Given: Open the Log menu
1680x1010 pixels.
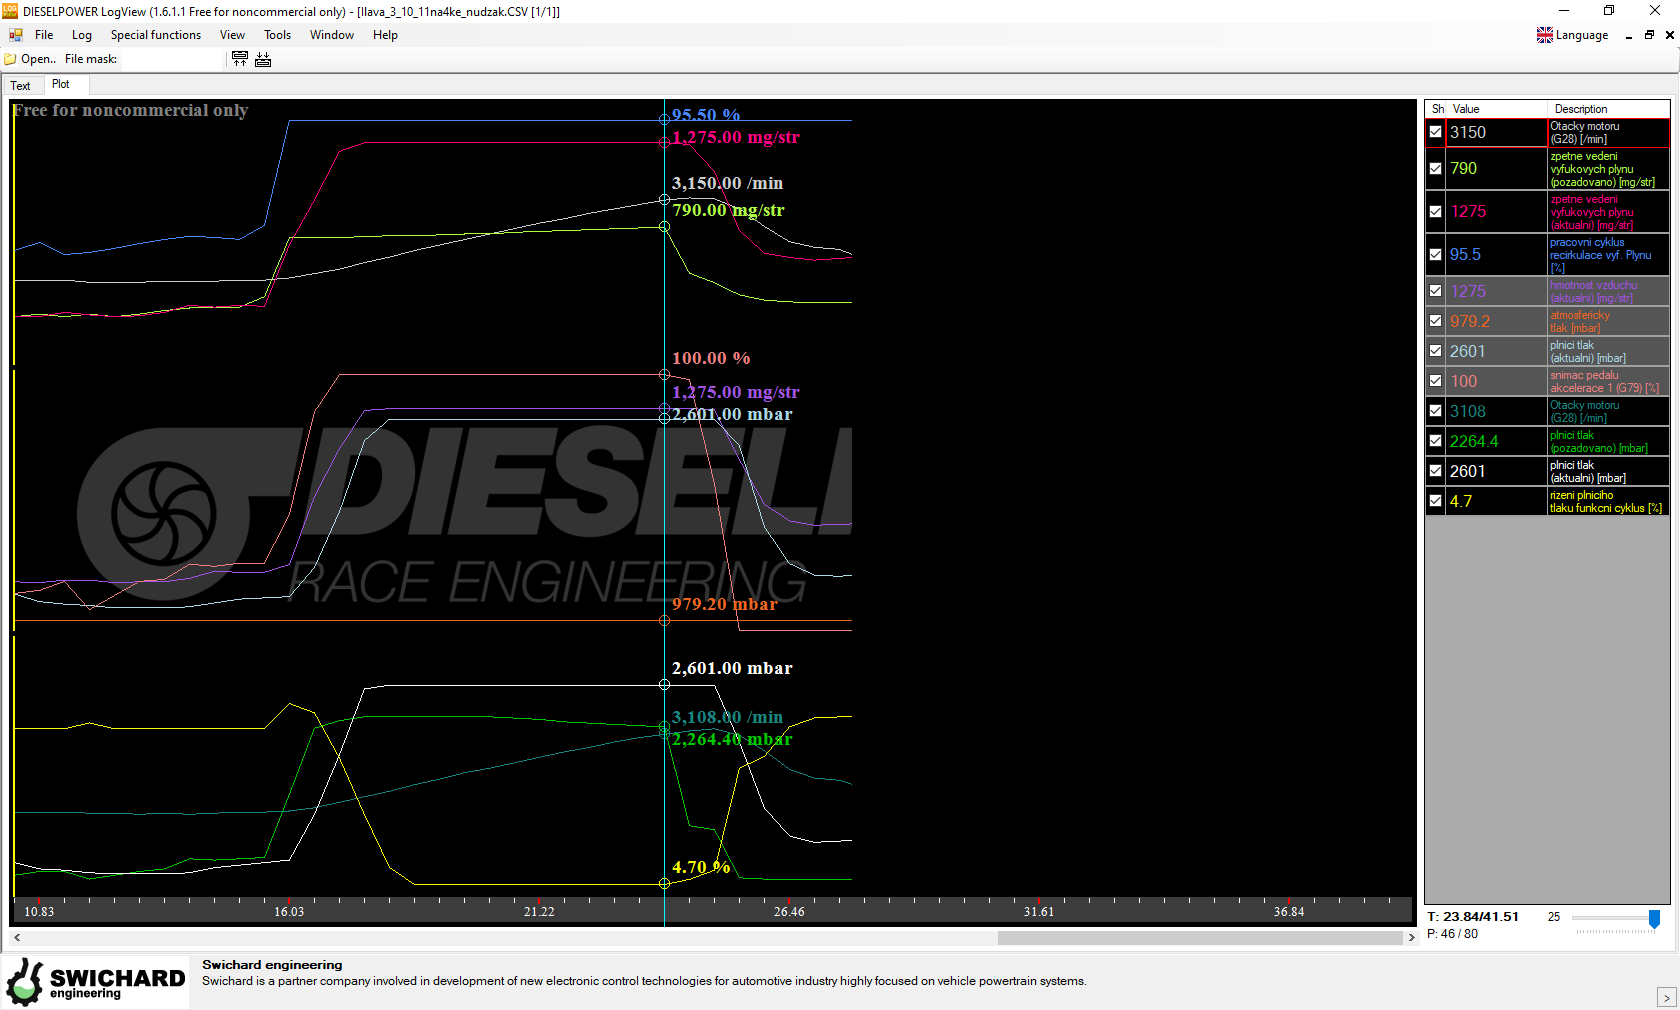Looking at the screenshot, I should pyautogui.click(x=82, y=35).
